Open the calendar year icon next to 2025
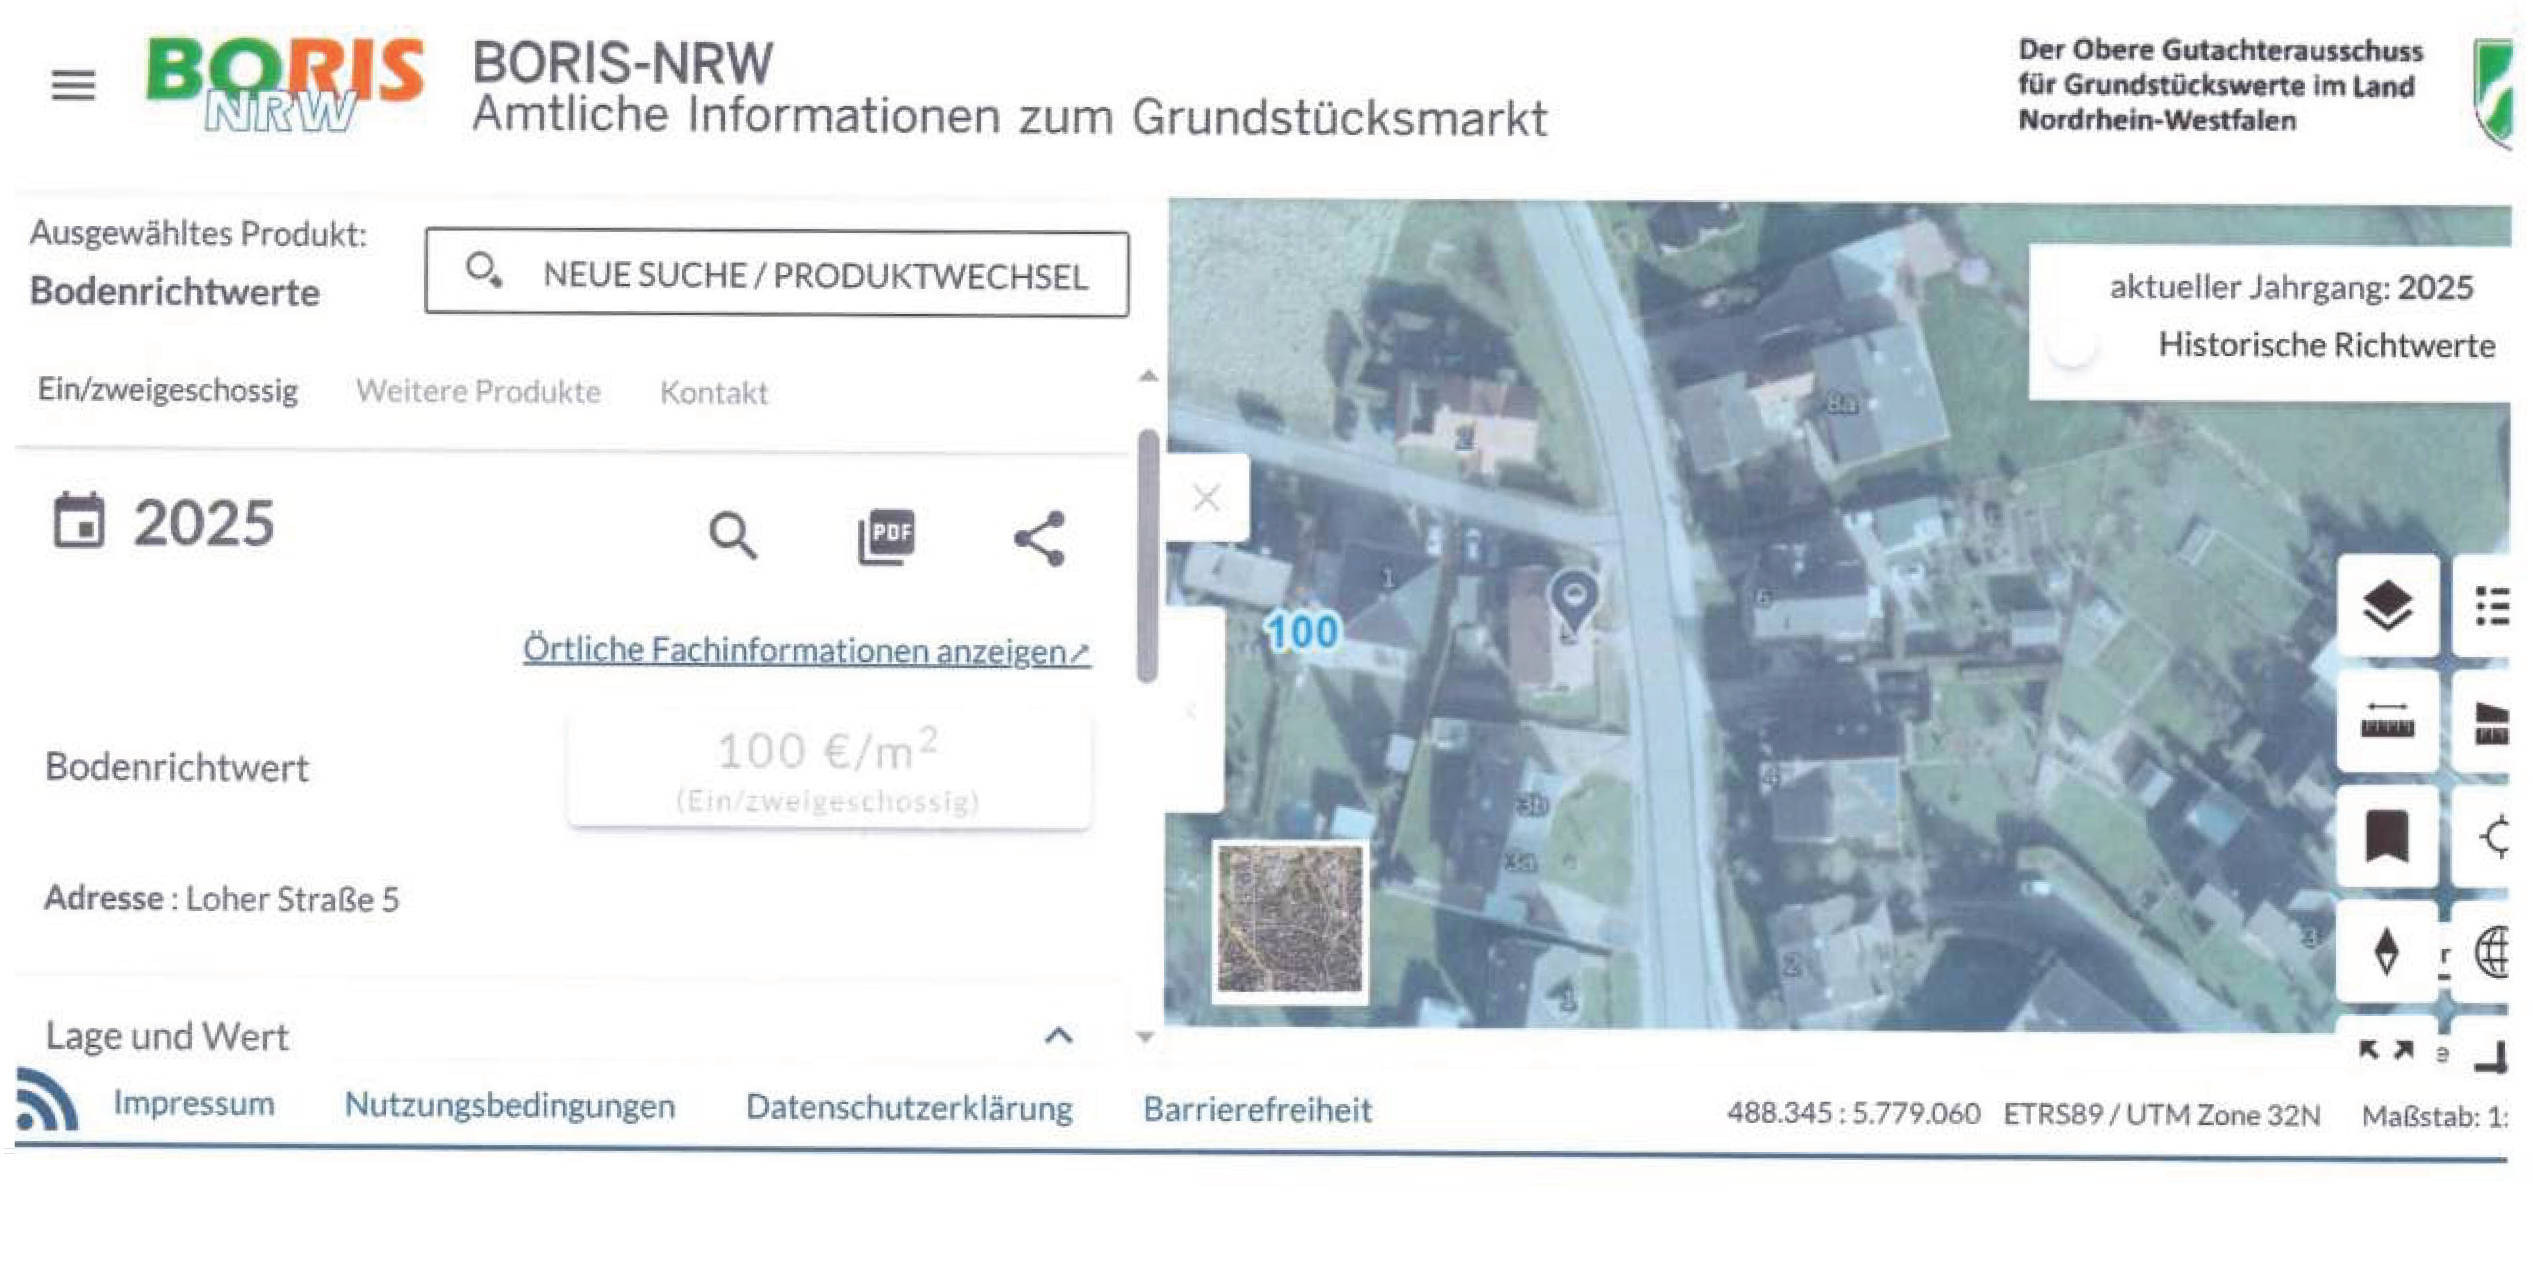The height and width of the screenshot is (1267, 2534). 78,520
